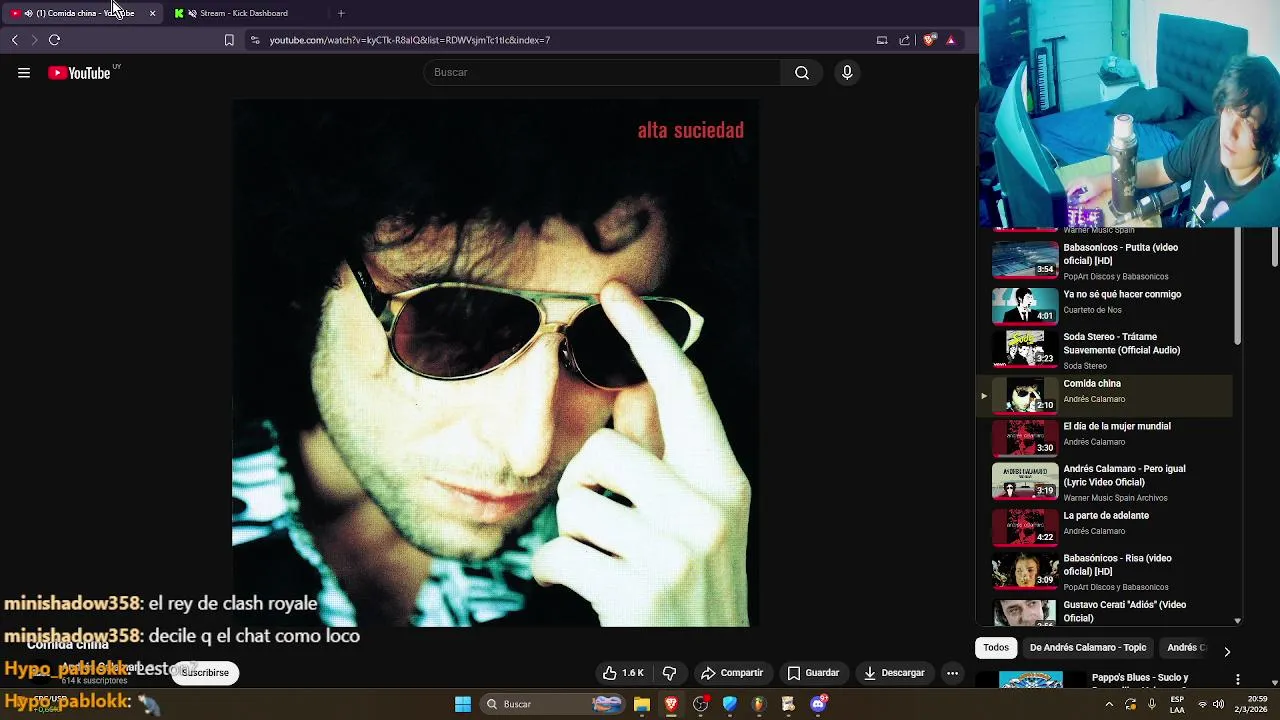Click the Suscribirse button
This screenshot has height=720, width=1280.
pos(205,673)
